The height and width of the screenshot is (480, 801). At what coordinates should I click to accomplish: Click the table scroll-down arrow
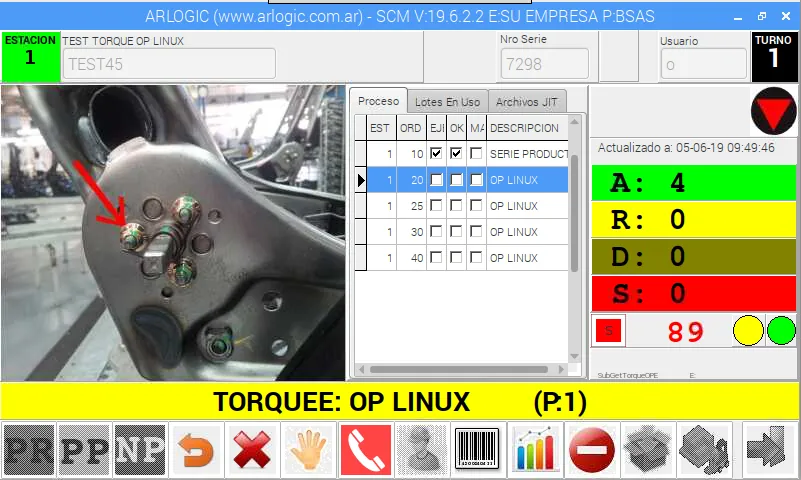point(574,356)
